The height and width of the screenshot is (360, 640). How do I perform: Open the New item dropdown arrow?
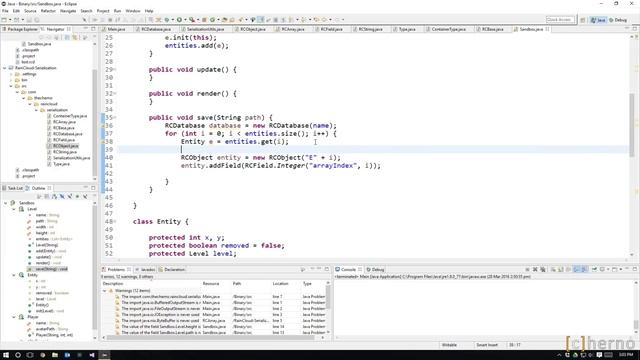pyautogui.click(x=10, y=20)
